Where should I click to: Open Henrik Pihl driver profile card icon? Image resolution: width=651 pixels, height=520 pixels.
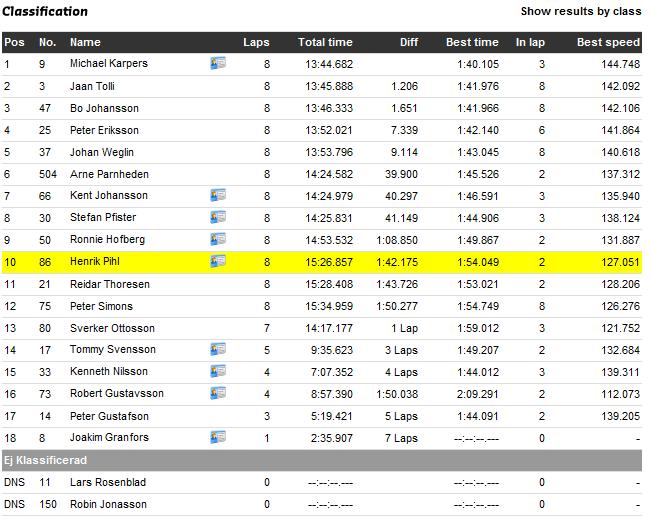218,261
